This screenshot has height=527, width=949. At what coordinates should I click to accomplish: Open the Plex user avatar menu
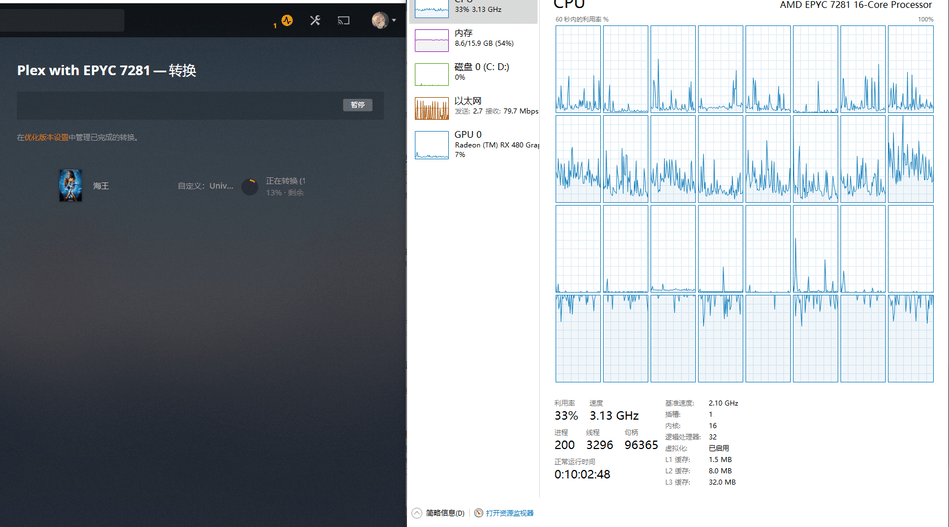pyautogui.click(x=383, y=21)
